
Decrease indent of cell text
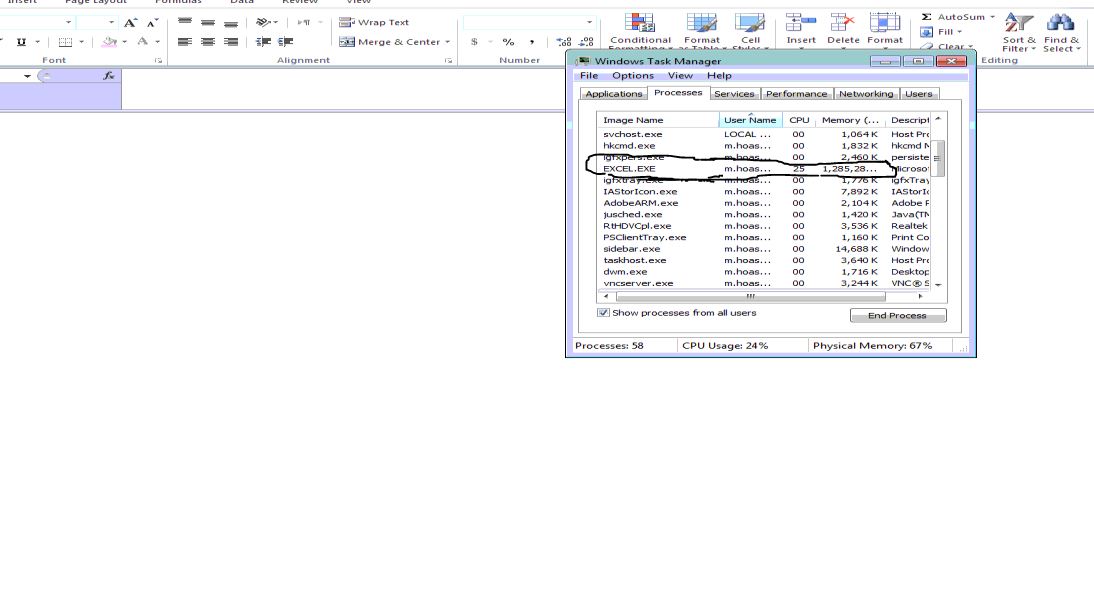(263, 42)
